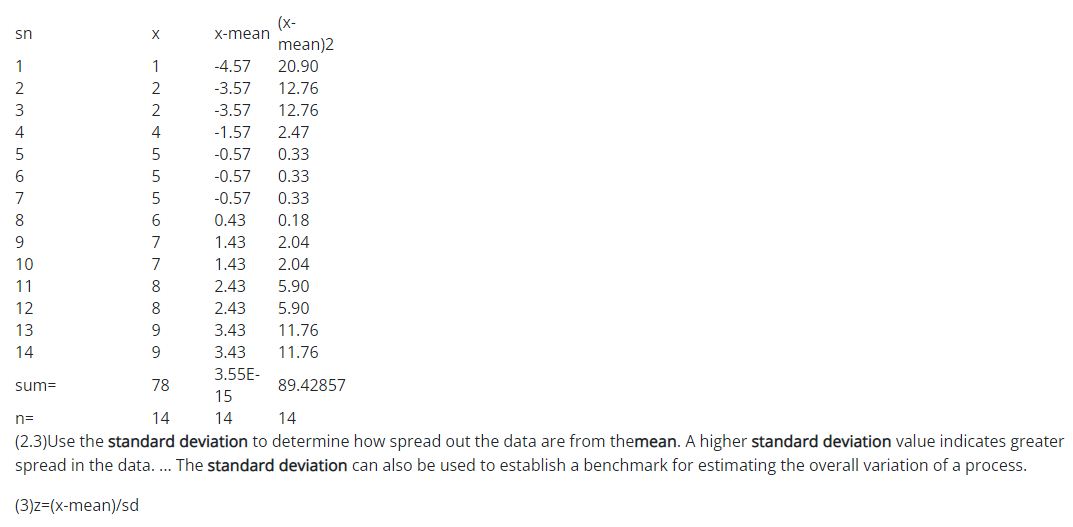Select the 2.47 cell in row 4
The width and height of the screenshot is (1073, 527).
(293, 132)
